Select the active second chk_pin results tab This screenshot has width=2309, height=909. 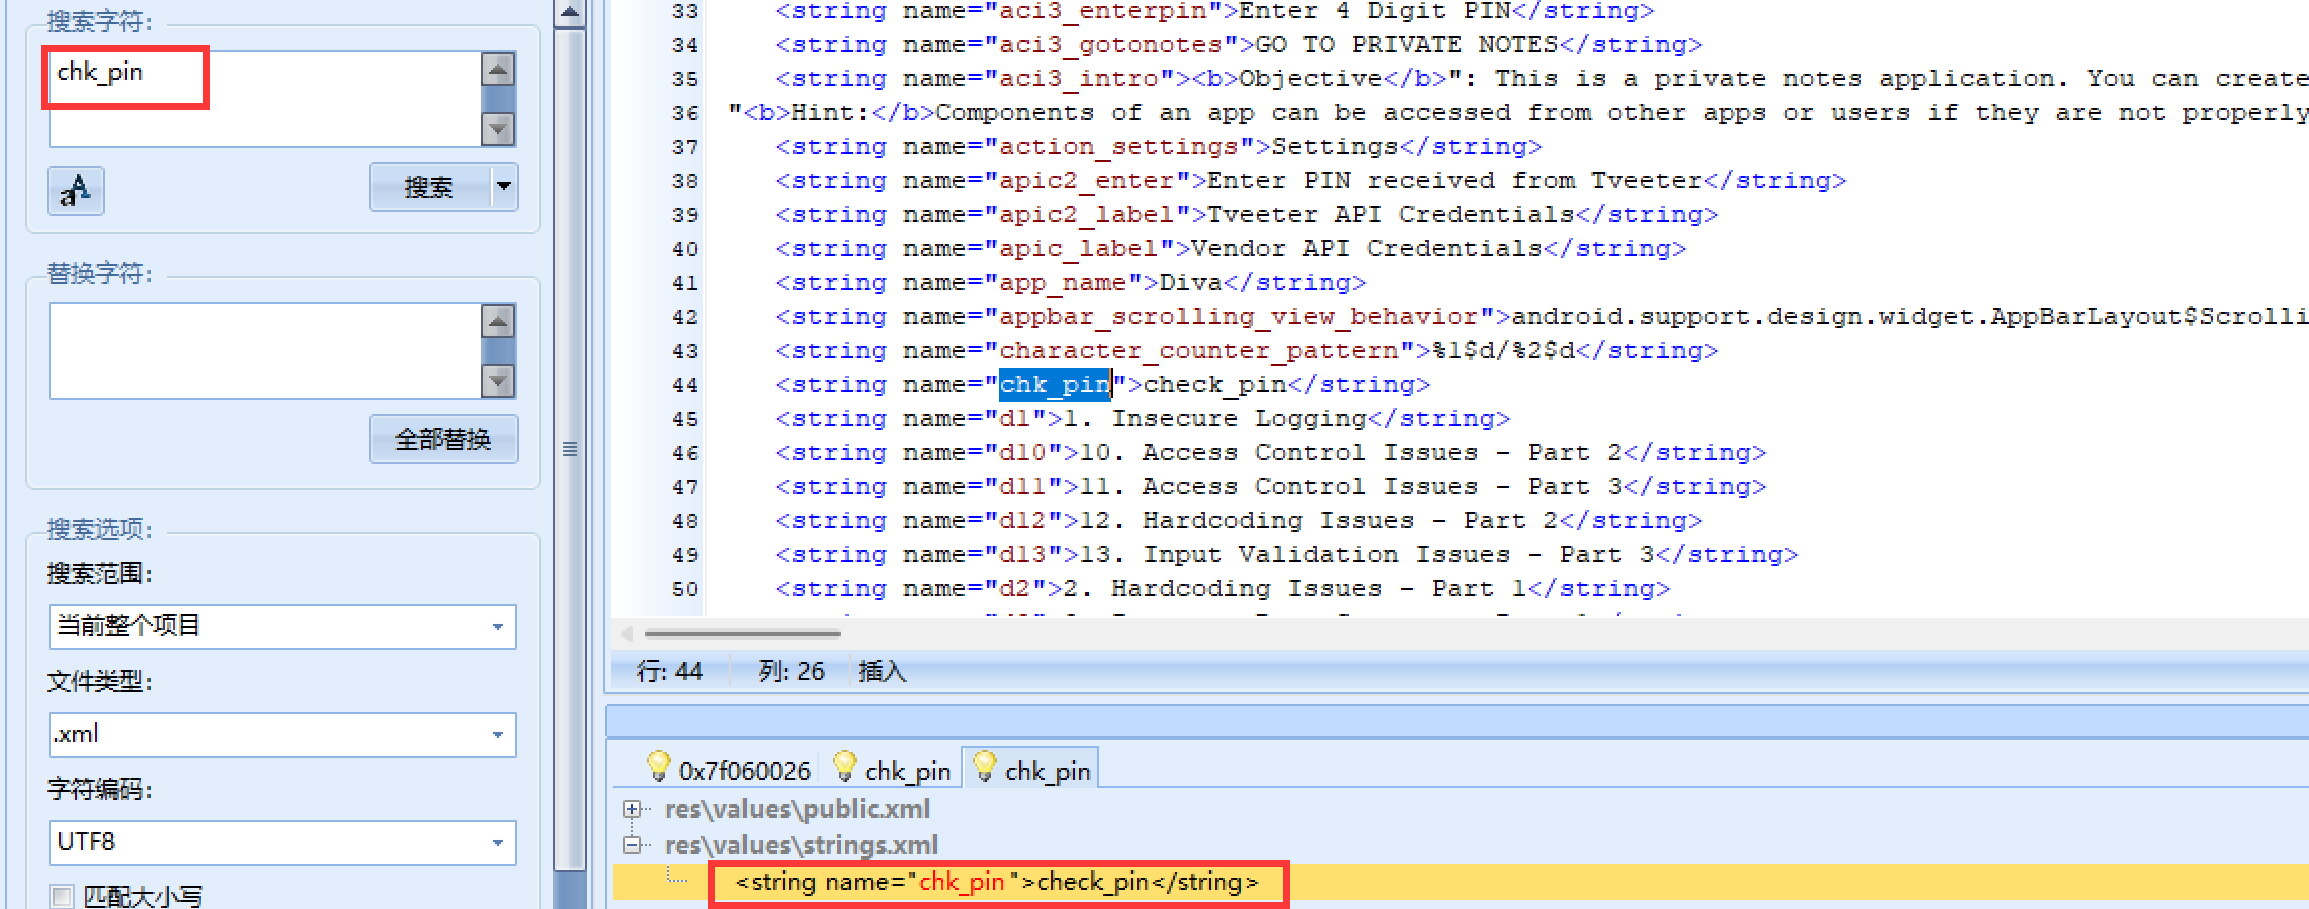1031,770
